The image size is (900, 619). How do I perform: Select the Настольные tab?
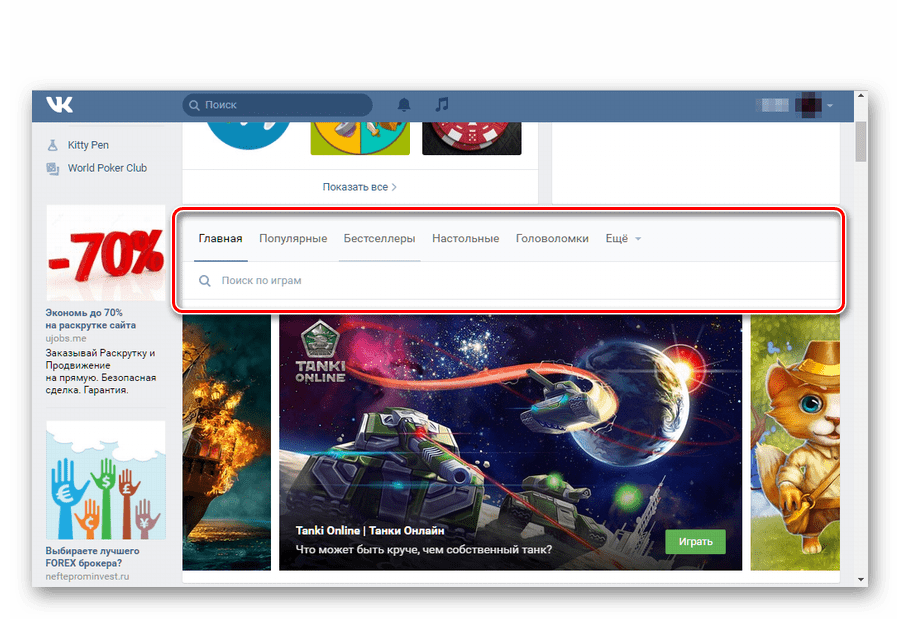[x=465, y=239]
